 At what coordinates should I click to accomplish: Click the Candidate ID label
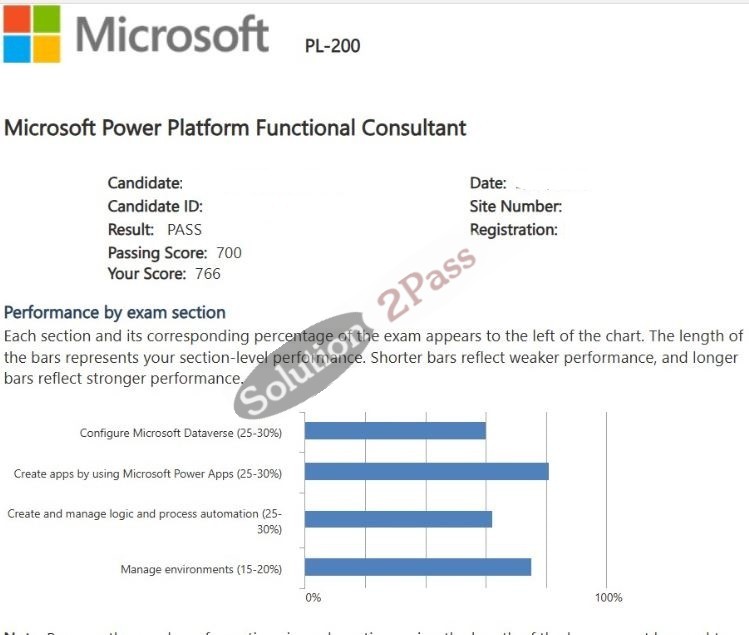[x=155, y=206]
